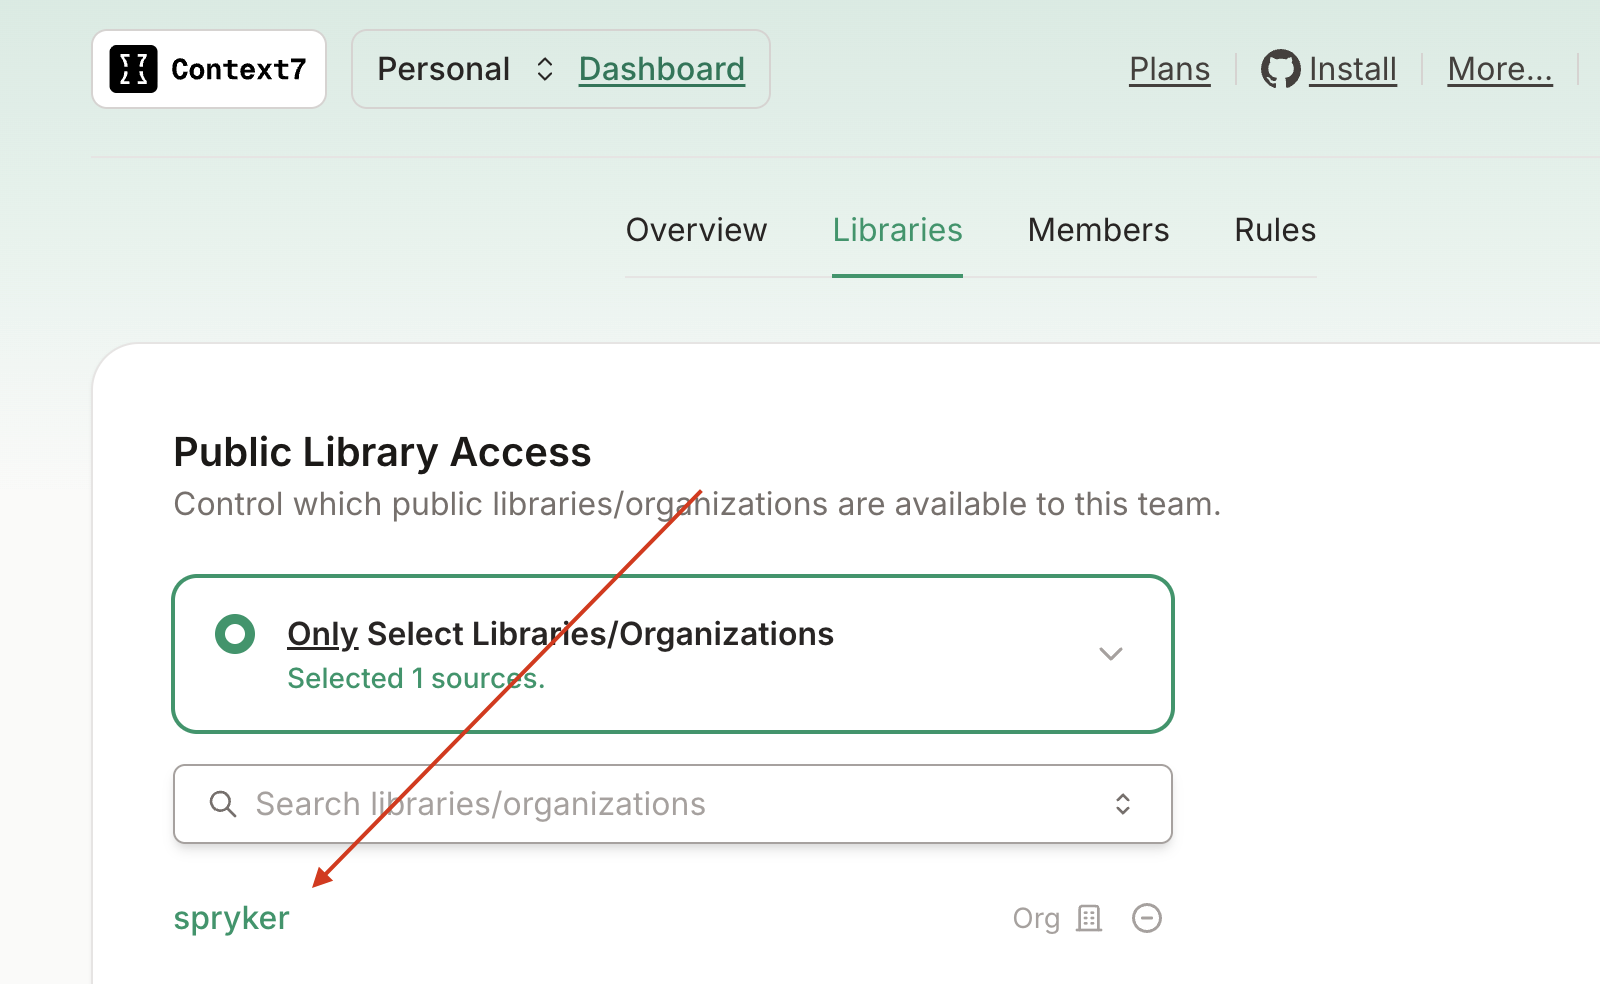Remove spryker using the minus circle icon

(x=1146, y=917)
